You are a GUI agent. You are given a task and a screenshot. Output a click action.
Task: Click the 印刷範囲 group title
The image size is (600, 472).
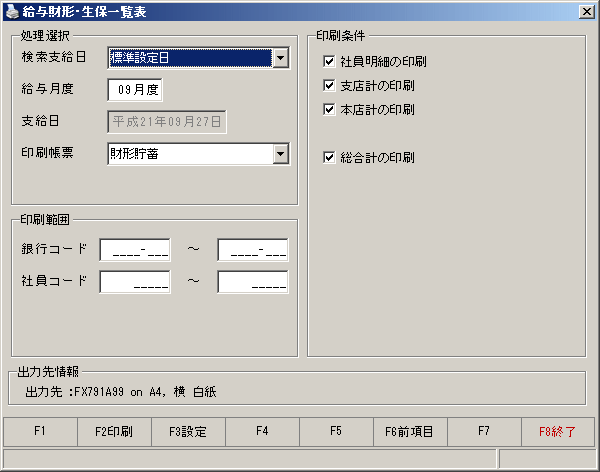pos(45,219)
